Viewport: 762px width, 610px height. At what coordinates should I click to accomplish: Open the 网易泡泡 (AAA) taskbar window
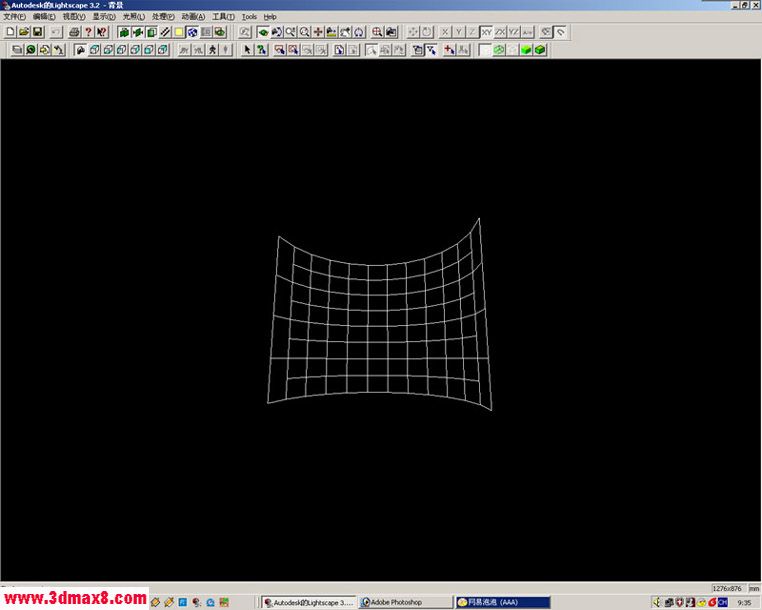click(x=503, y=602)
